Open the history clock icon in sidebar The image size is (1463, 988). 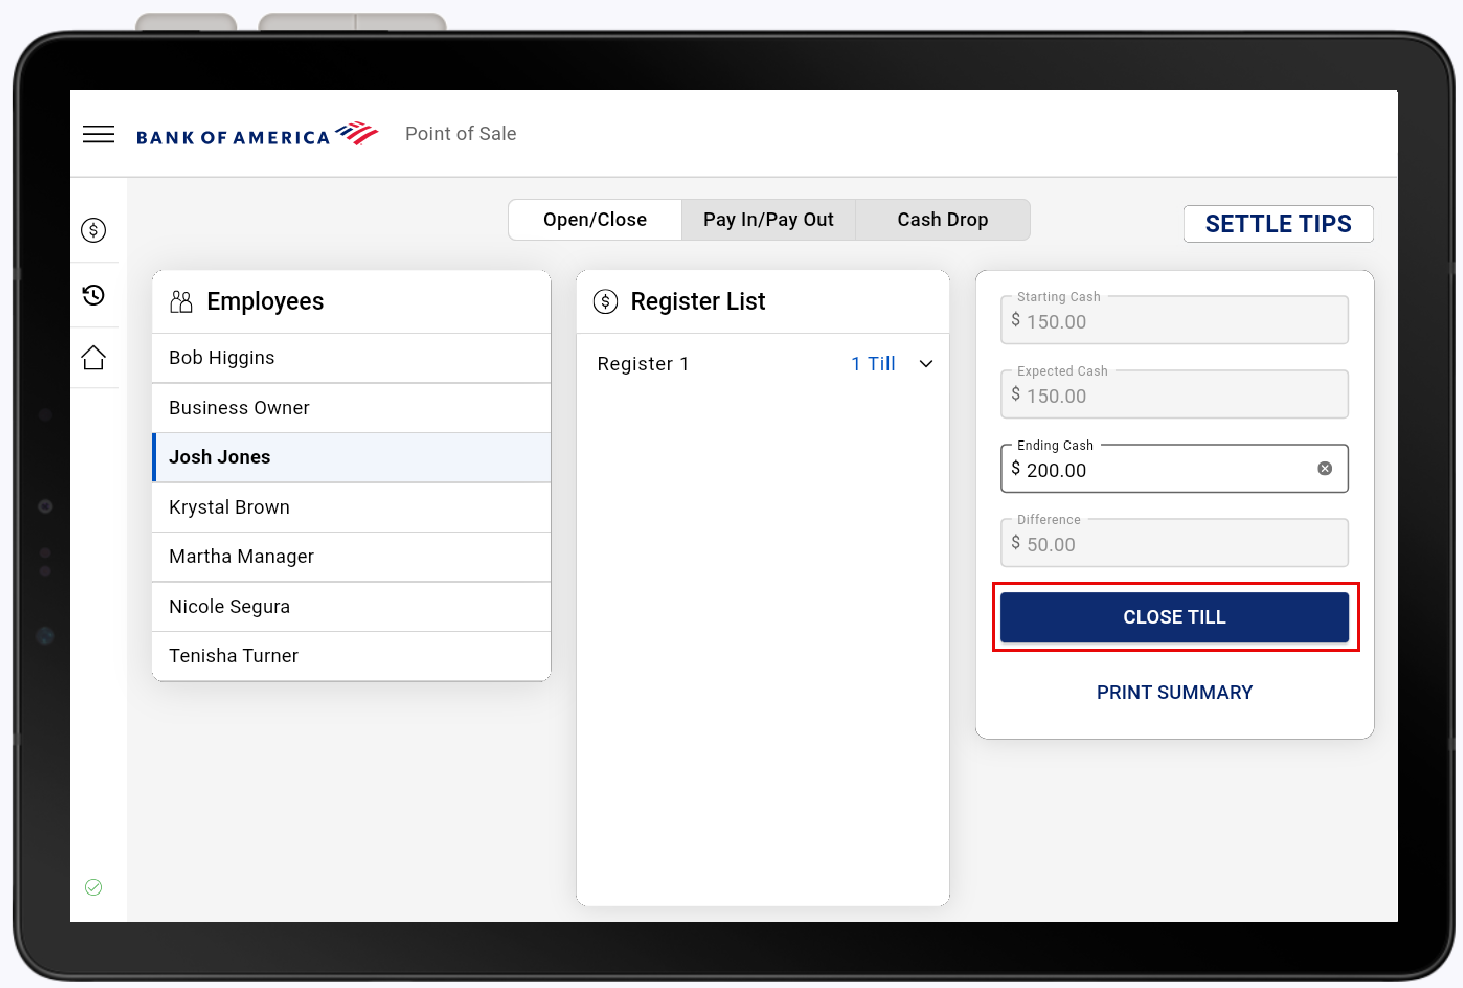[x=94, y=295]
